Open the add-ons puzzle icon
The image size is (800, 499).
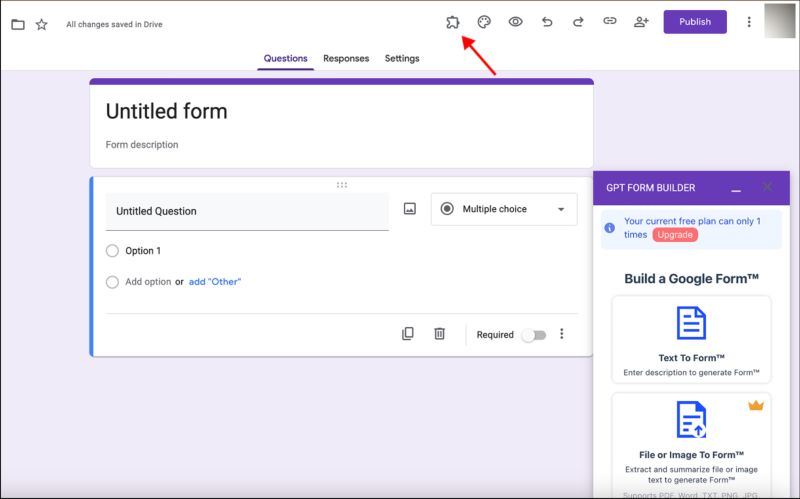453,22
